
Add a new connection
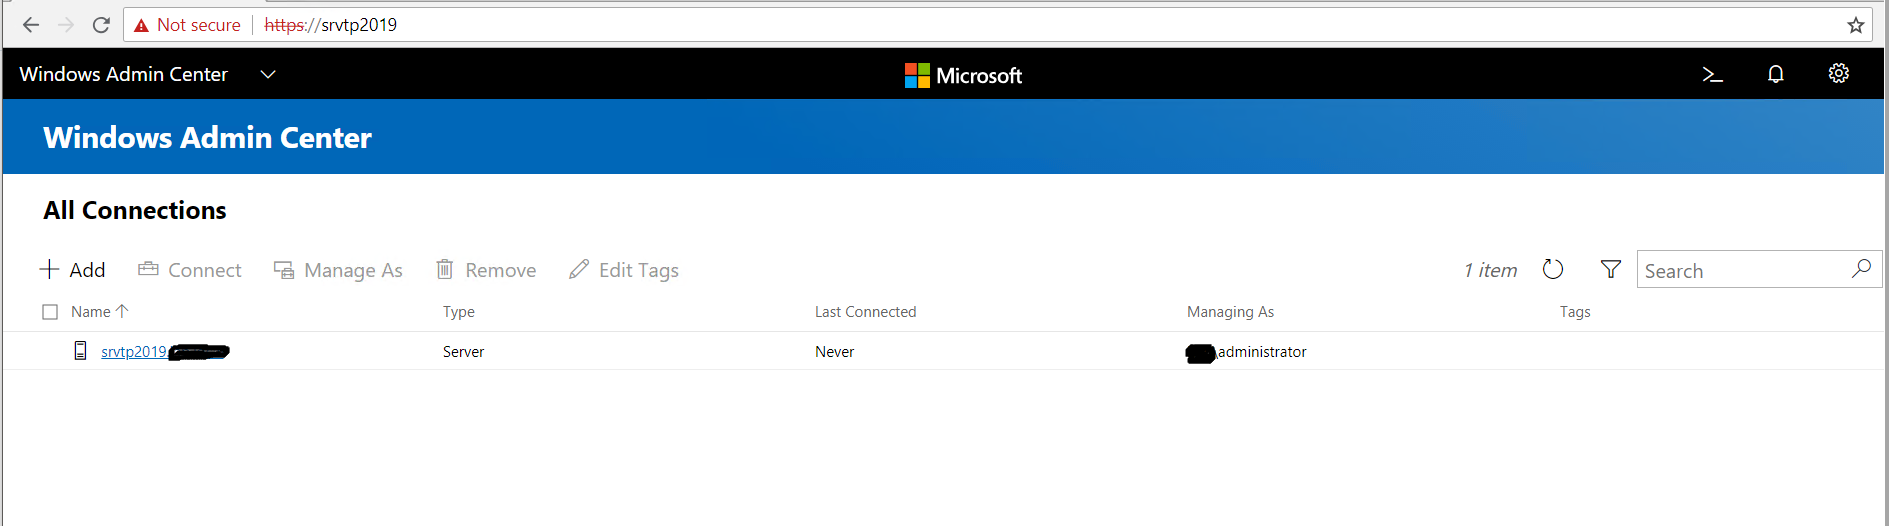72,270
